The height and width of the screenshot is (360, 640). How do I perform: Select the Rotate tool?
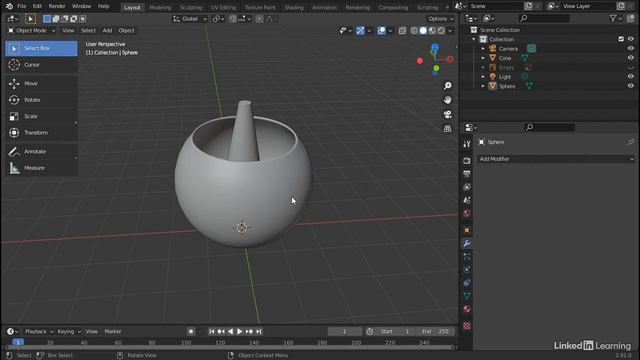point(41,100)
